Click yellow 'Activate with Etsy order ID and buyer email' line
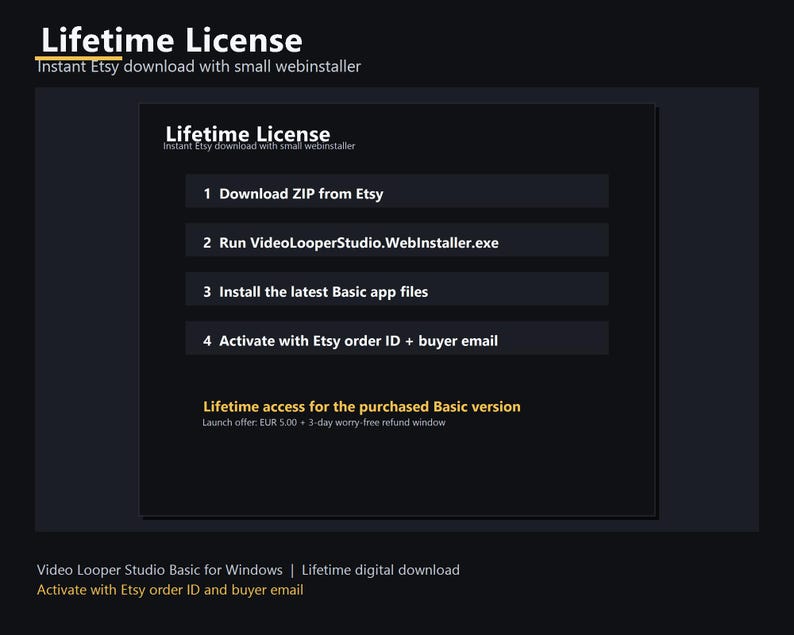The width and height of the screenshot is (794, 635). [170, 590]
